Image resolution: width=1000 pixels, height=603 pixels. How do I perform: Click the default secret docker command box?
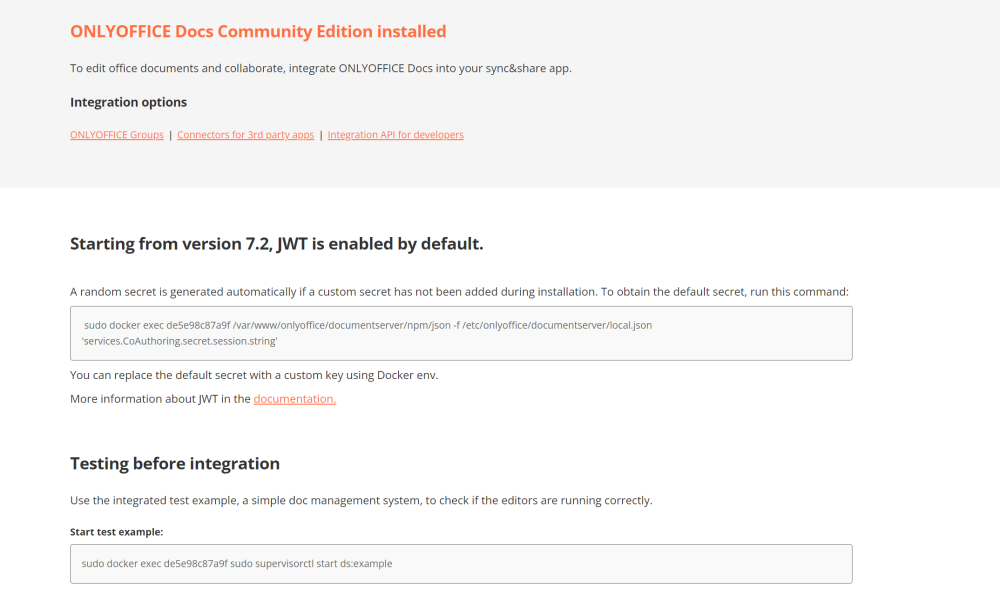click(461, 333)
